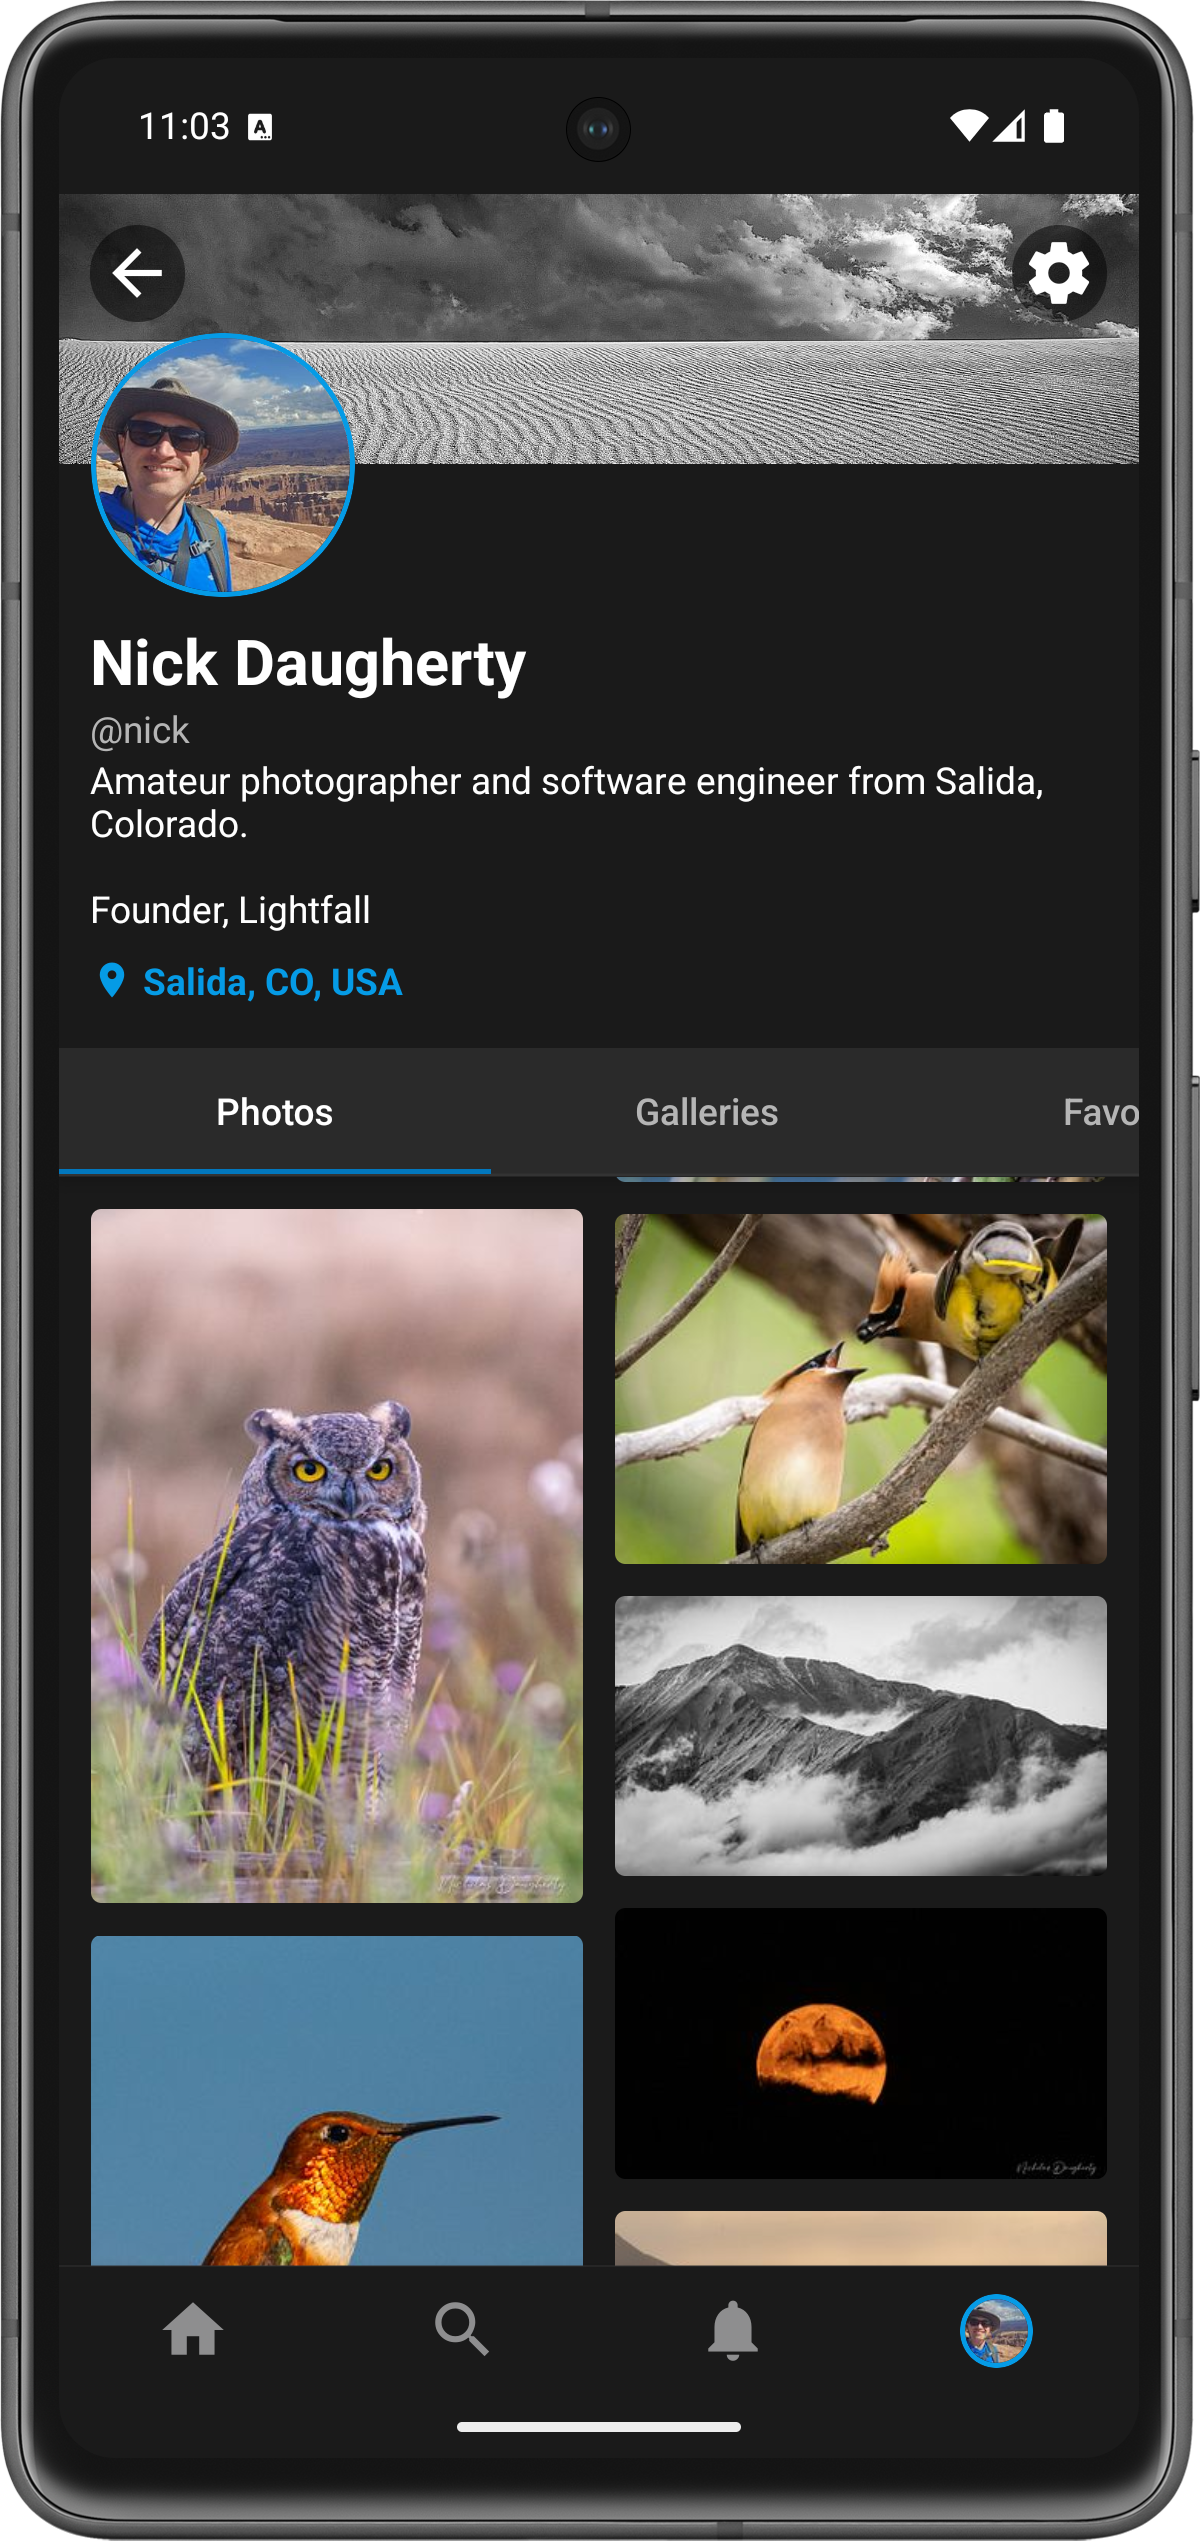Open Search in bottom navigation
The height and width of the screenshot is (2541, 1200).
[x=462, y=2330]
